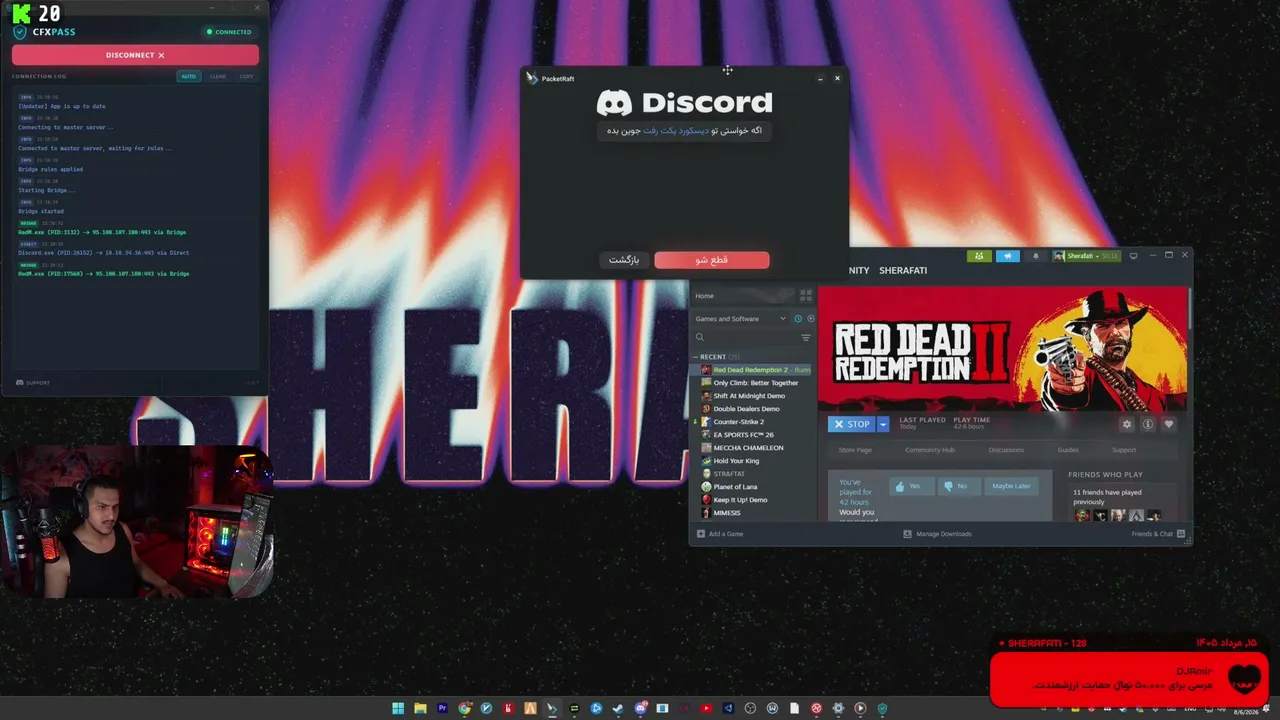Open Steam notifications bell

pos(1036,256)
